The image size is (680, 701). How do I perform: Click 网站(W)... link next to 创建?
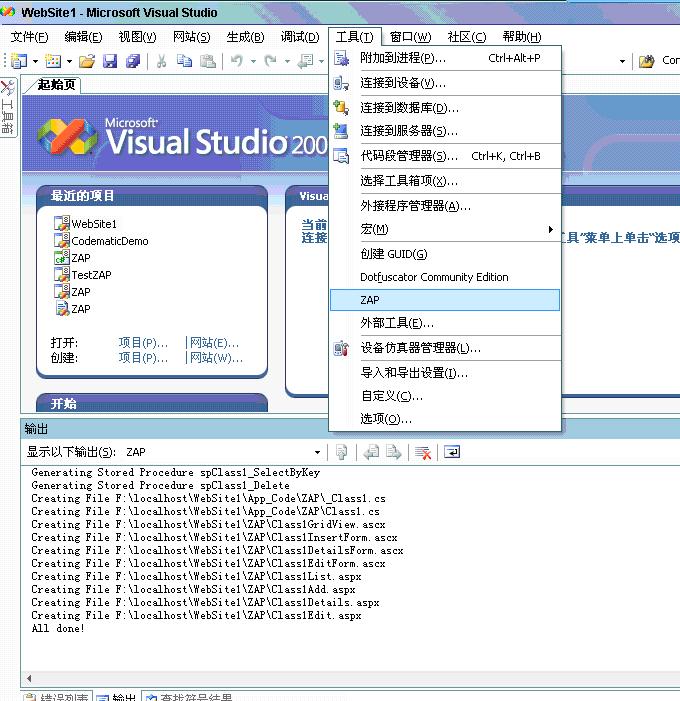[216, 358]
